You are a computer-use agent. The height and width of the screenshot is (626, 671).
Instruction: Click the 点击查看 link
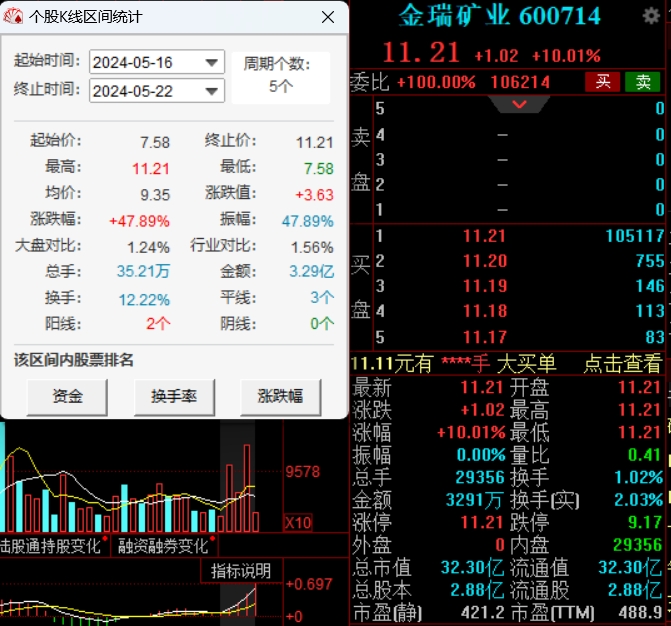(x=623, y=364)
